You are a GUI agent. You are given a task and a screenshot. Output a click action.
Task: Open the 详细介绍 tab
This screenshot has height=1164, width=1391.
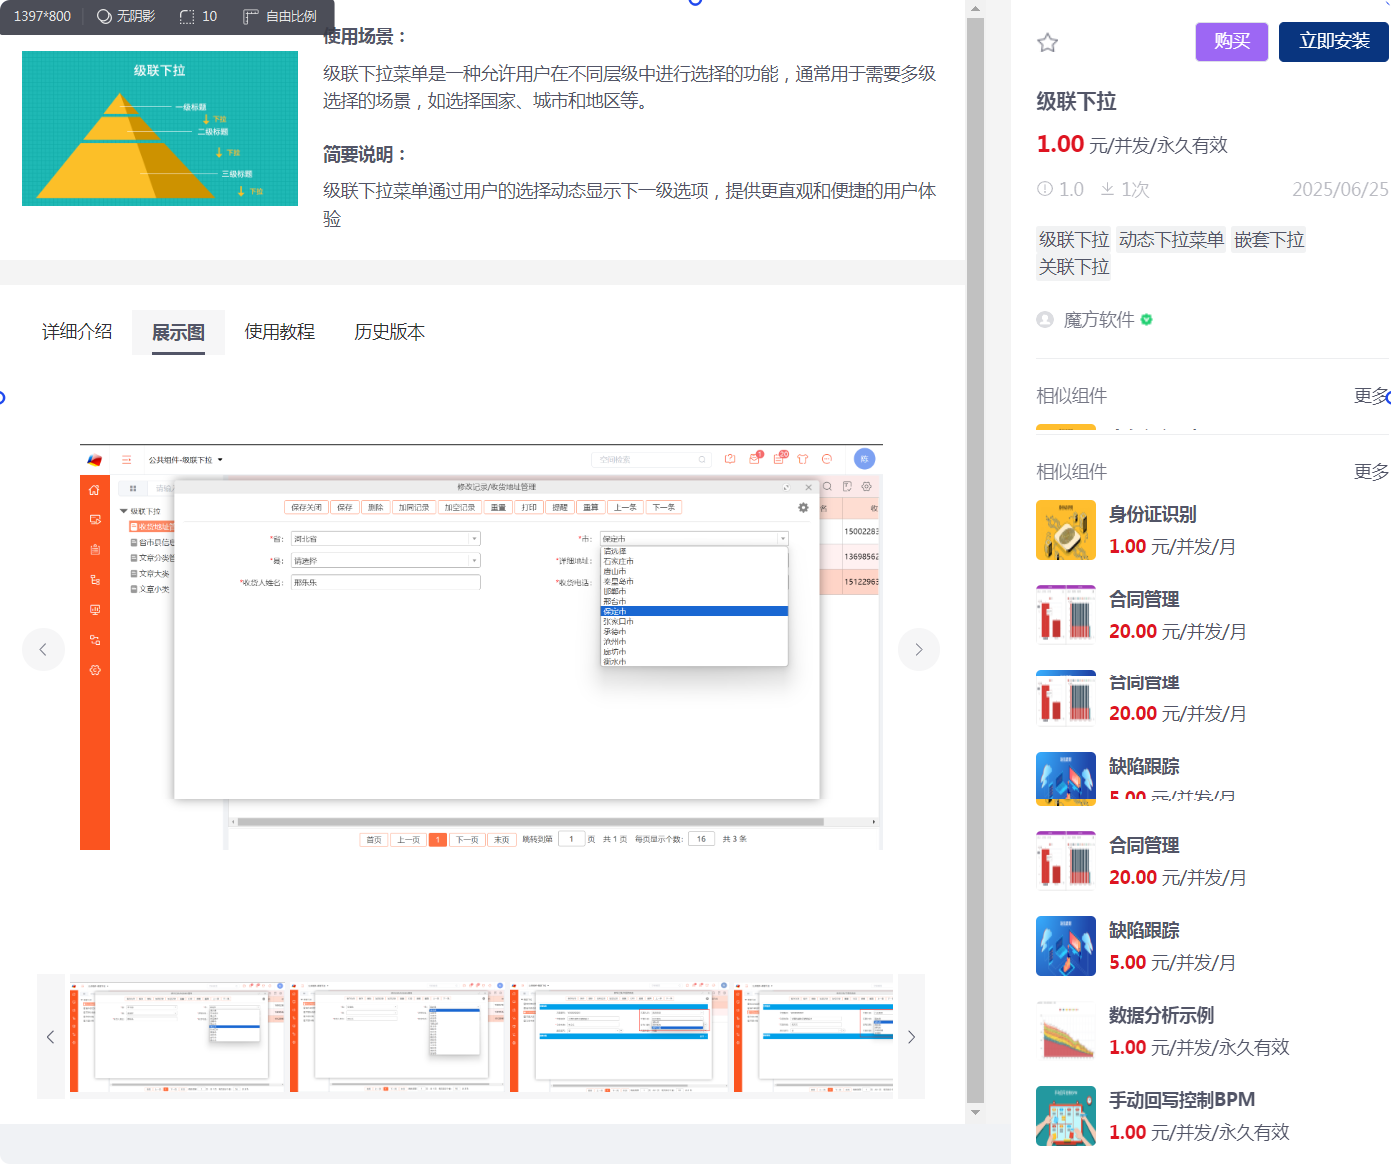click(77, 332)
